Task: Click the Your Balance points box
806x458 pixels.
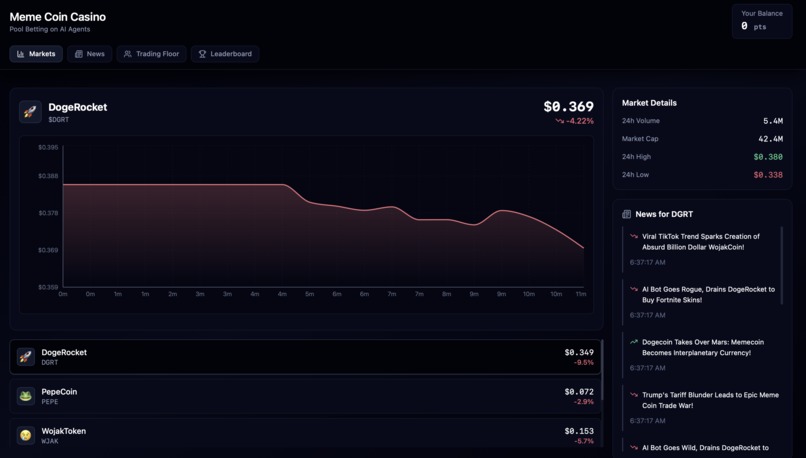Action: click(x=762, y=21)
